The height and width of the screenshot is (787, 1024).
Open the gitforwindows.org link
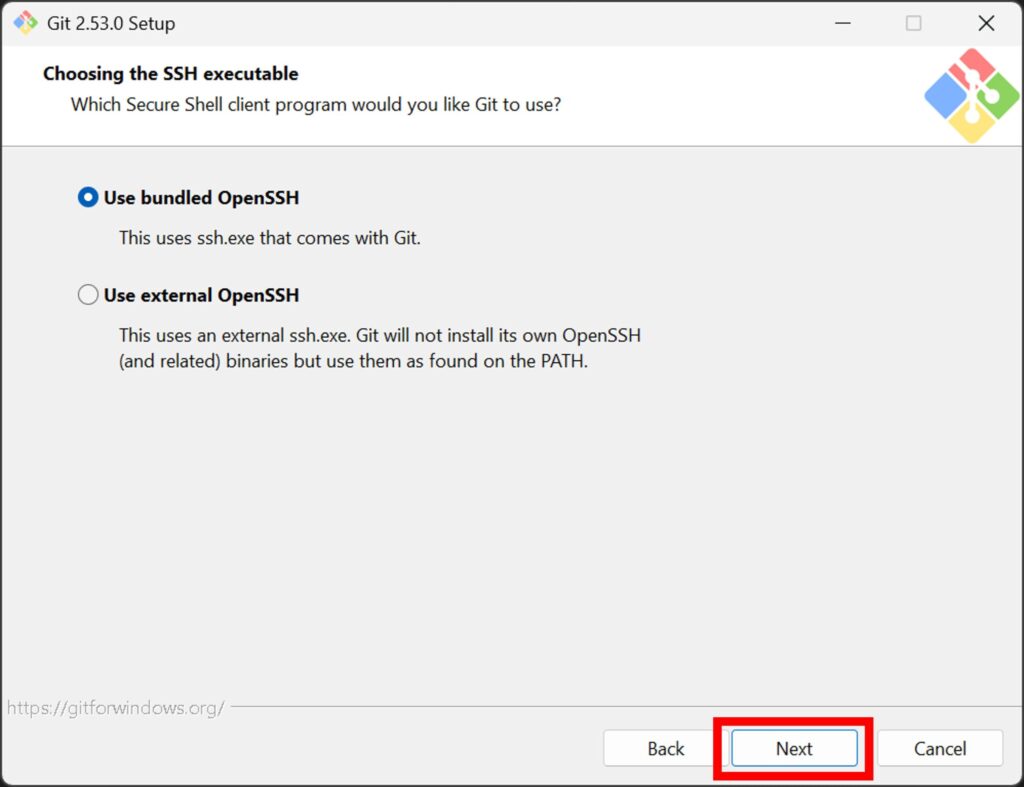115,708
